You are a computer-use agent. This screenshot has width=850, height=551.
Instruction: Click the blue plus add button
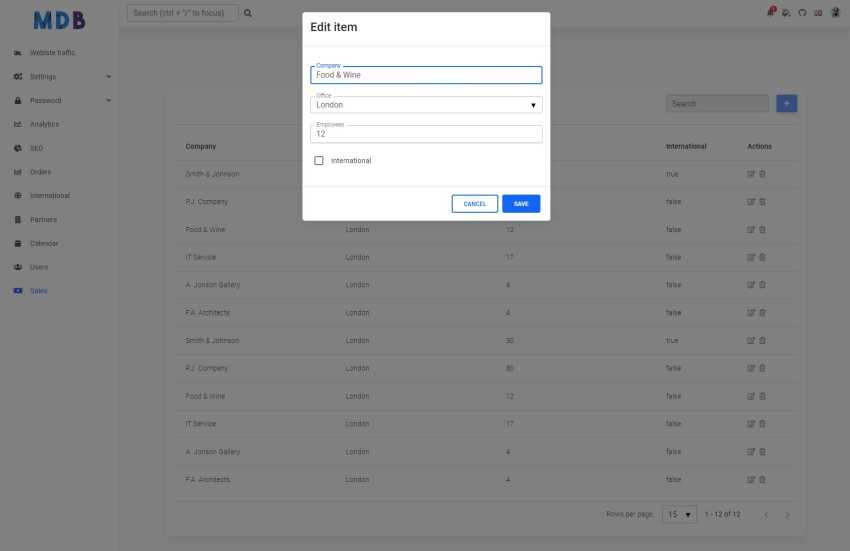click(x=787, y=104)
